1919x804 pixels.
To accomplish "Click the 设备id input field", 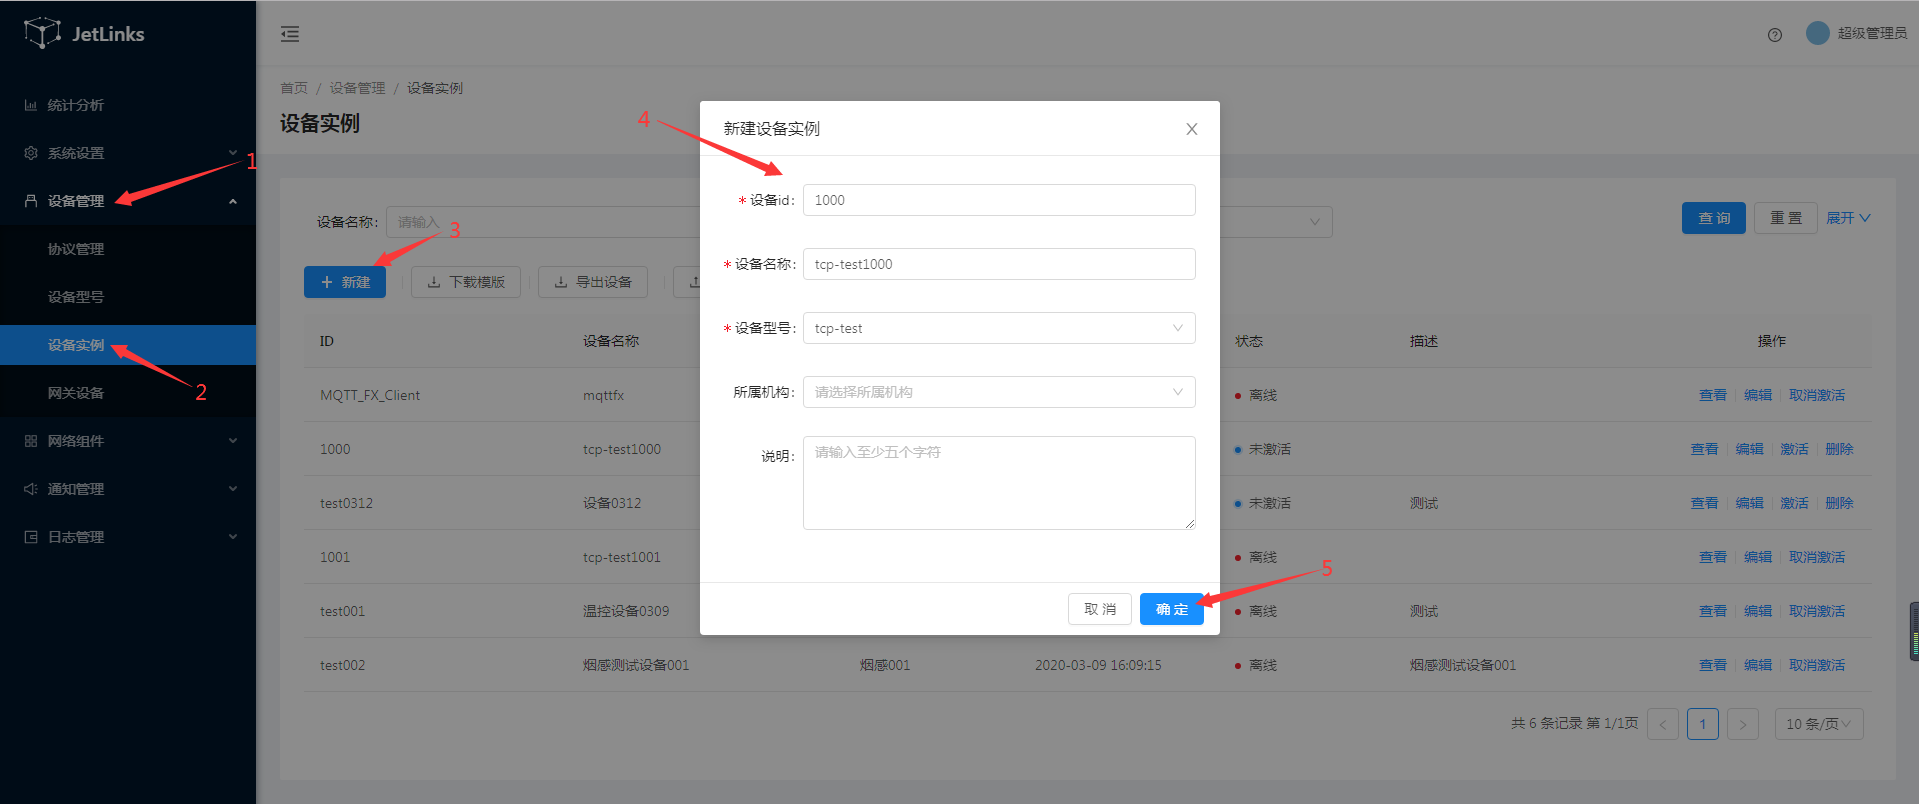I will (998, 200).
